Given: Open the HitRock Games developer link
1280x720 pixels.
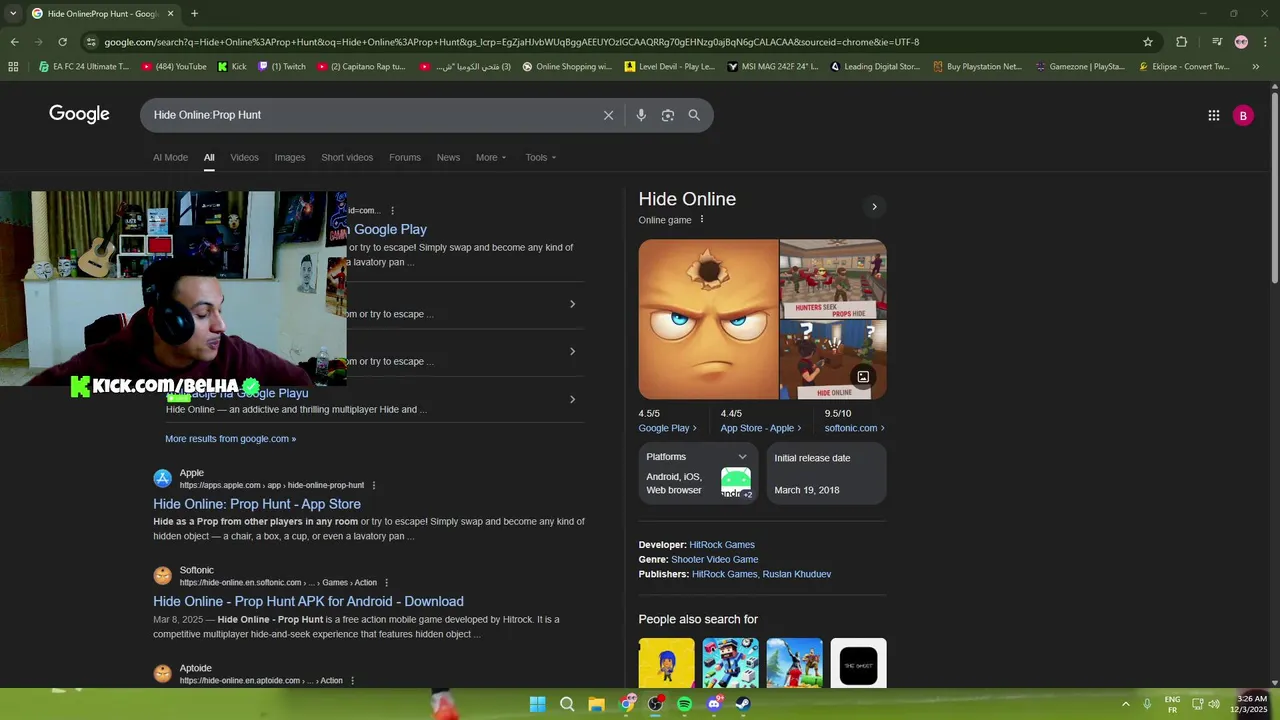Looking at the screenshot, I should (722, 545).
